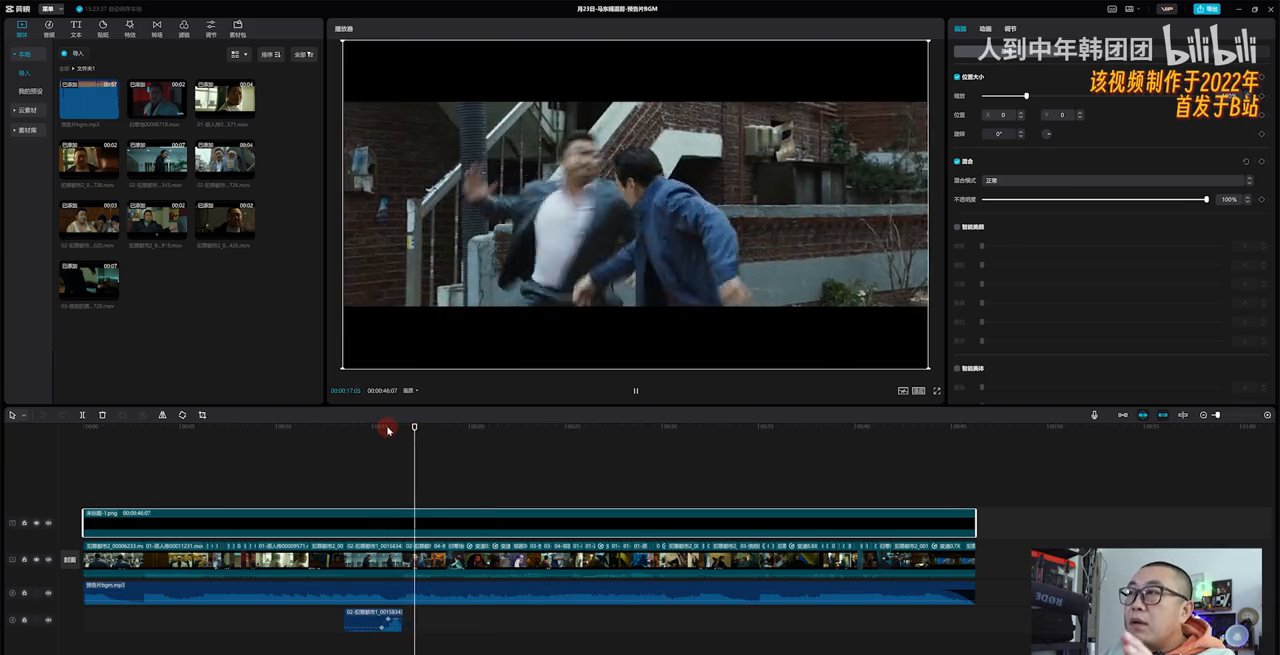Screen dimensions: 1280x655
Task: Select the 预告片bgm.mp3 audio thumbnail
Action: click(x=89, y=100)
